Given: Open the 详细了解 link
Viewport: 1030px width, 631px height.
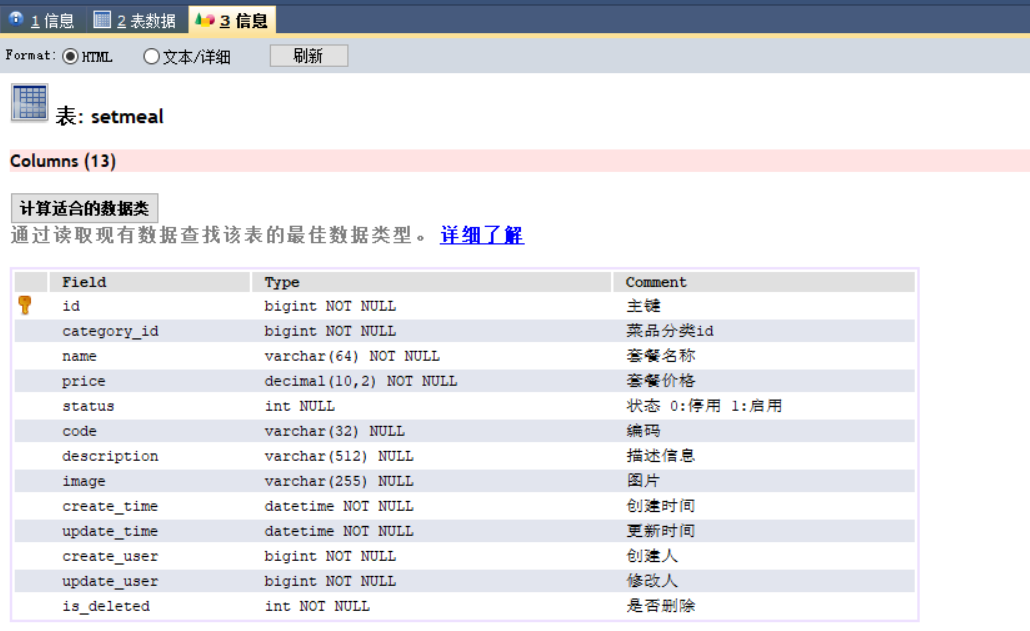Looking at the screenshot, I should click(x=481, y=235).
